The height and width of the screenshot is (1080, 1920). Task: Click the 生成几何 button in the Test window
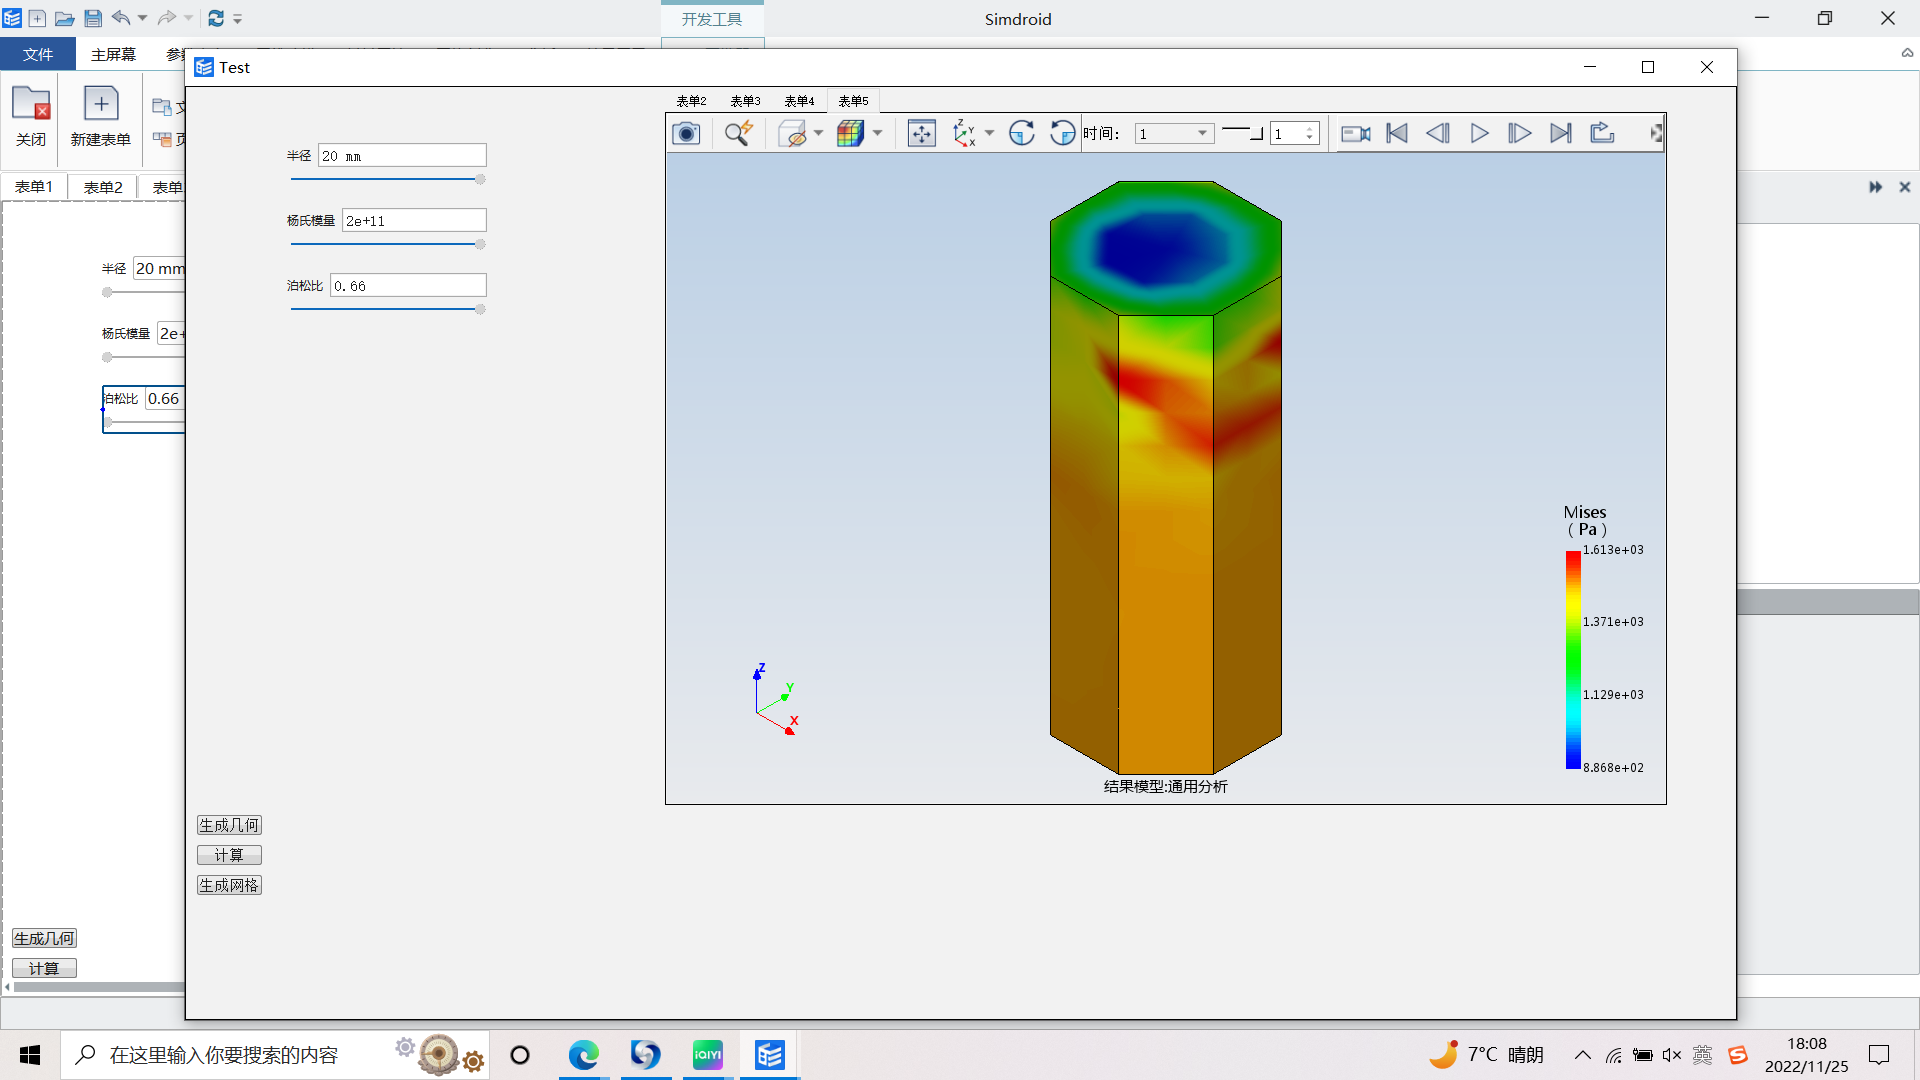[229, 825]
